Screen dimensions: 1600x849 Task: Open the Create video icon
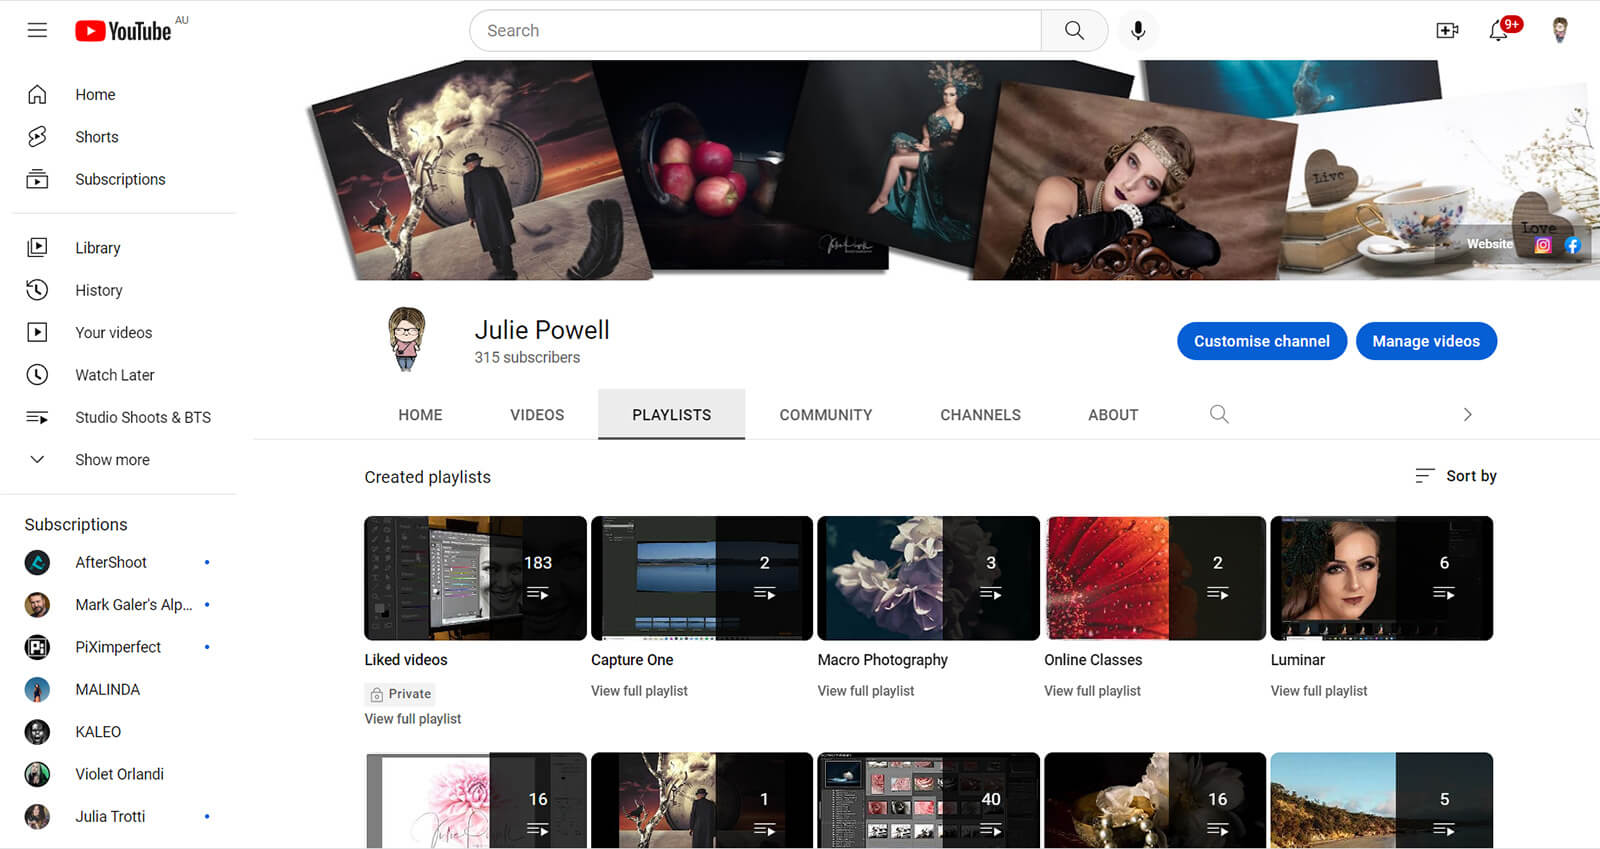pyautogui.click(x=1446, y=31)
